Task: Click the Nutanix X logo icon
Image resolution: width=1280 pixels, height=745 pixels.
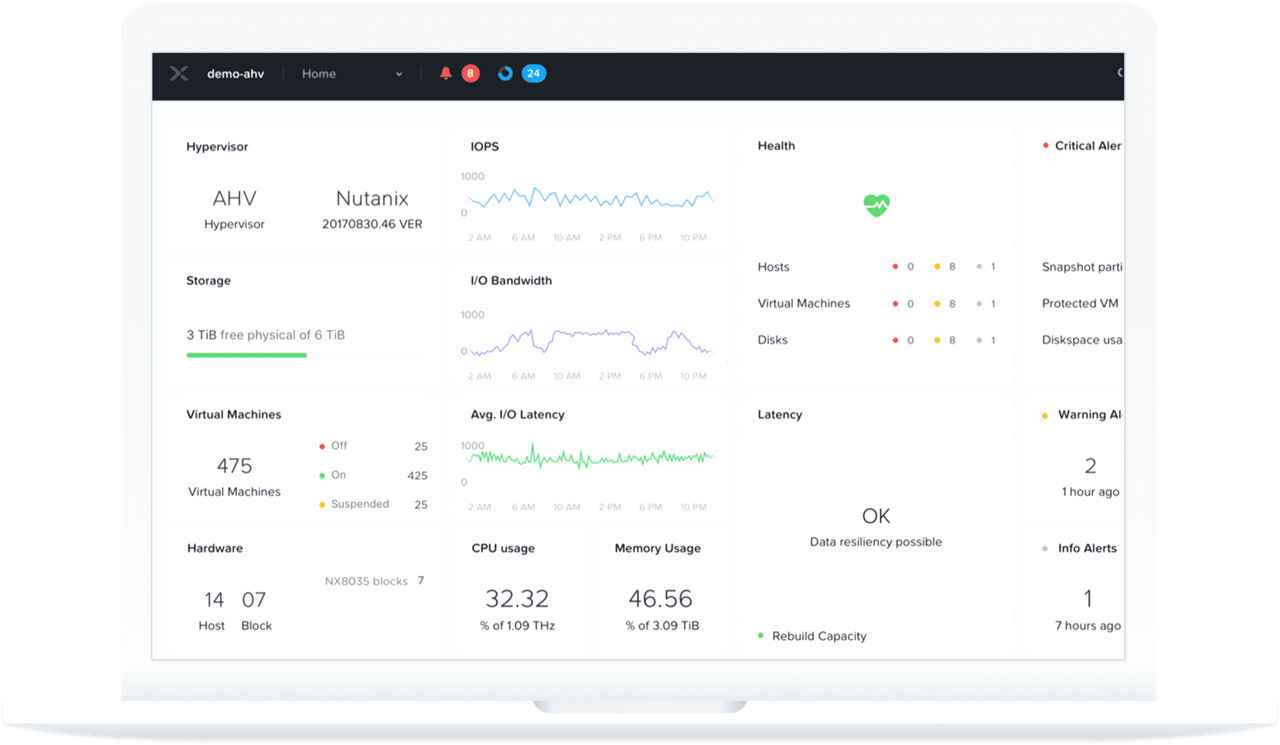Action: click(179, 74)
